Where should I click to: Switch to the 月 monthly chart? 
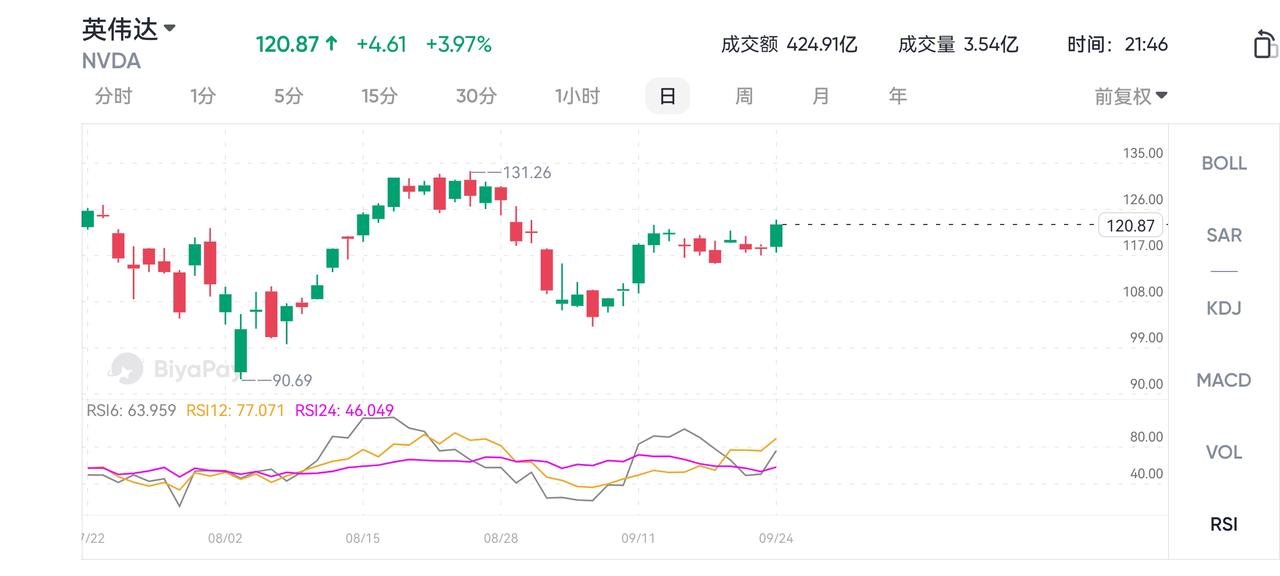point(821,96)
